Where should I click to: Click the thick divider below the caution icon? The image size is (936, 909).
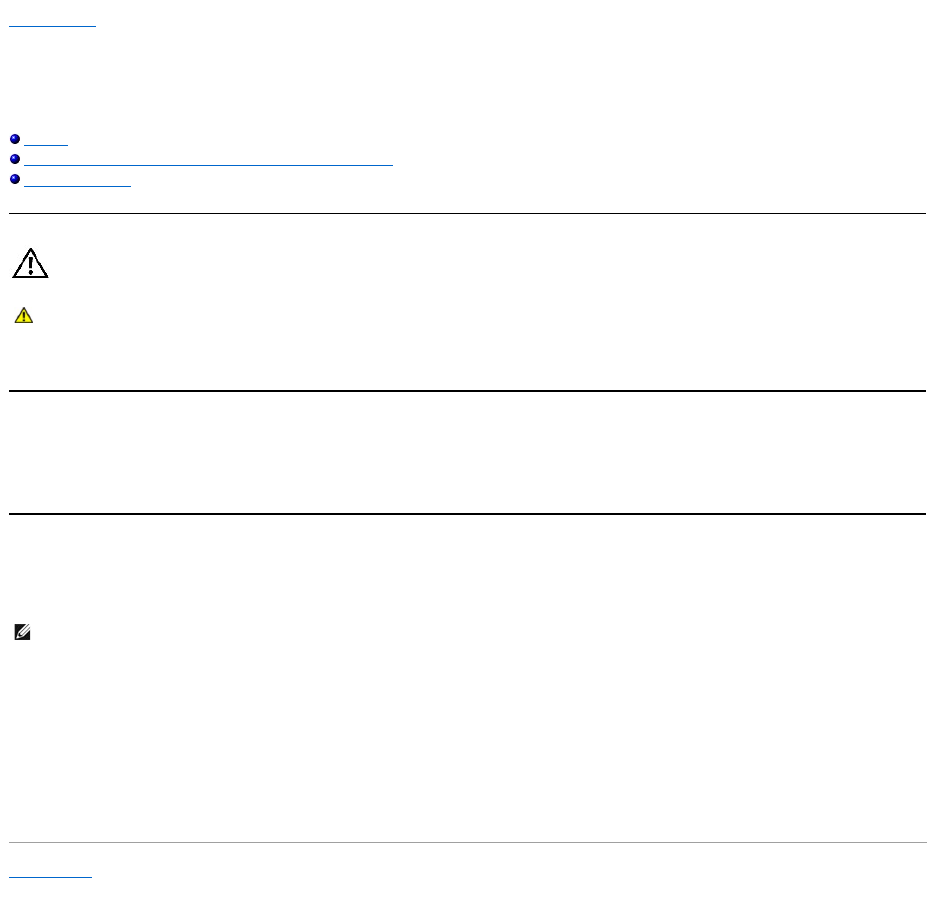[468, 391]
